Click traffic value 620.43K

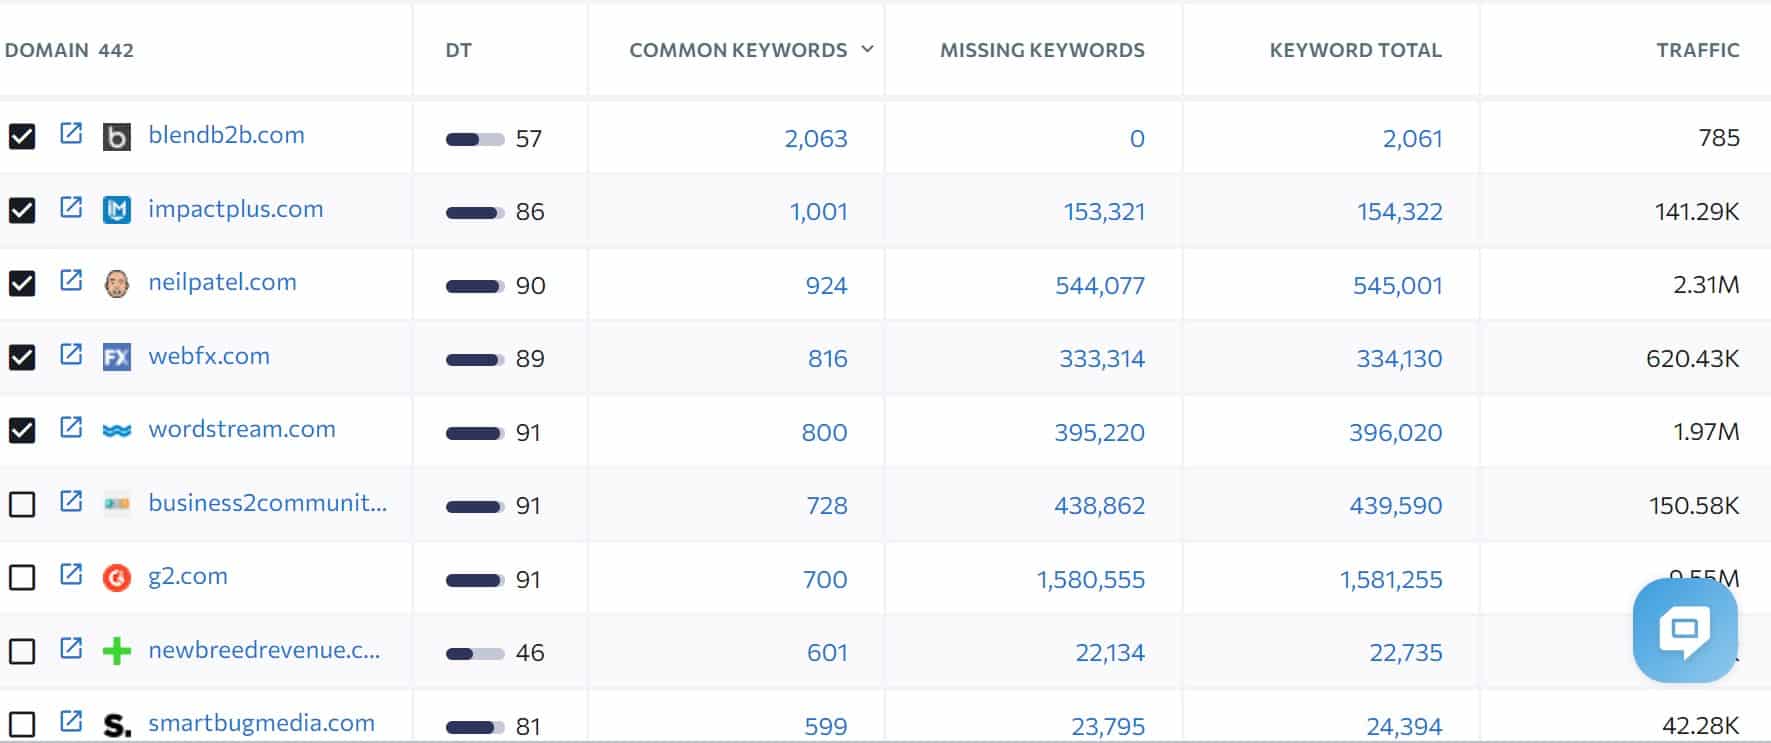[1693, 358]
